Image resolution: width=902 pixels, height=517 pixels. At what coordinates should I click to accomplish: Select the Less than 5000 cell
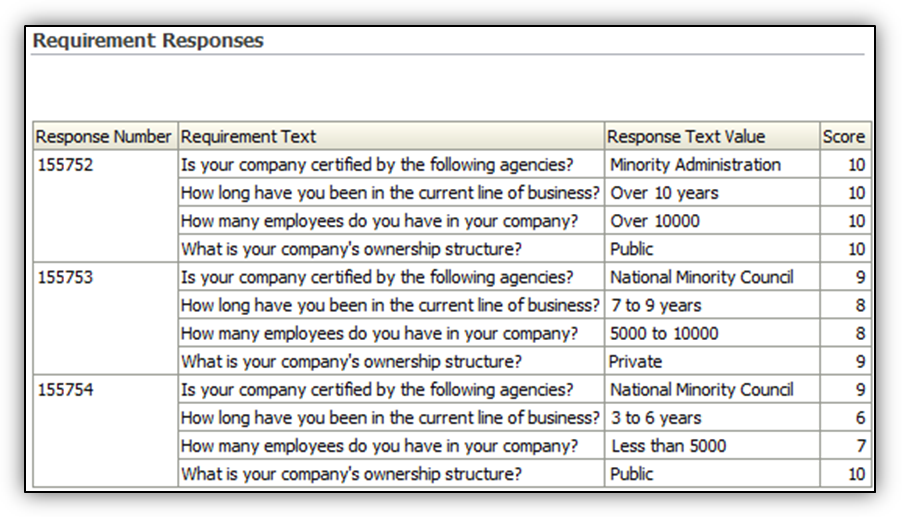point(669,446)
